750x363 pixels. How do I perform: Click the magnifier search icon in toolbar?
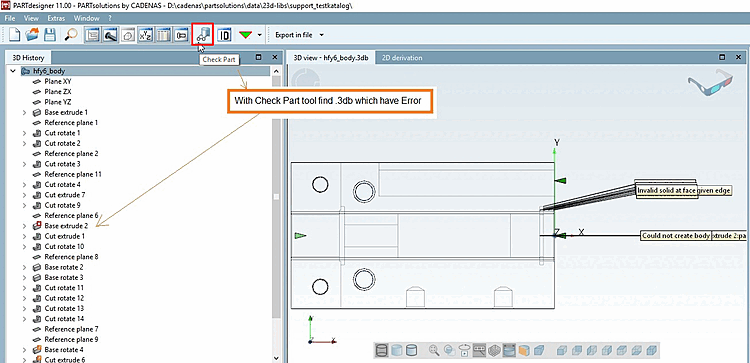[71, 35]
